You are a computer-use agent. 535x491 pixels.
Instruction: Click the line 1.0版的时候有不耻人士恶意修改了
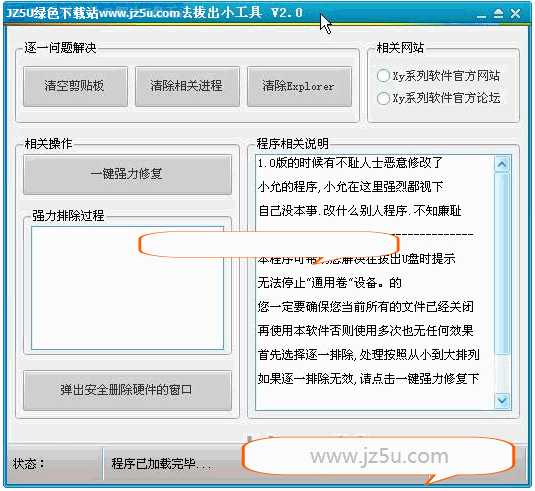[x=350, y=163]
